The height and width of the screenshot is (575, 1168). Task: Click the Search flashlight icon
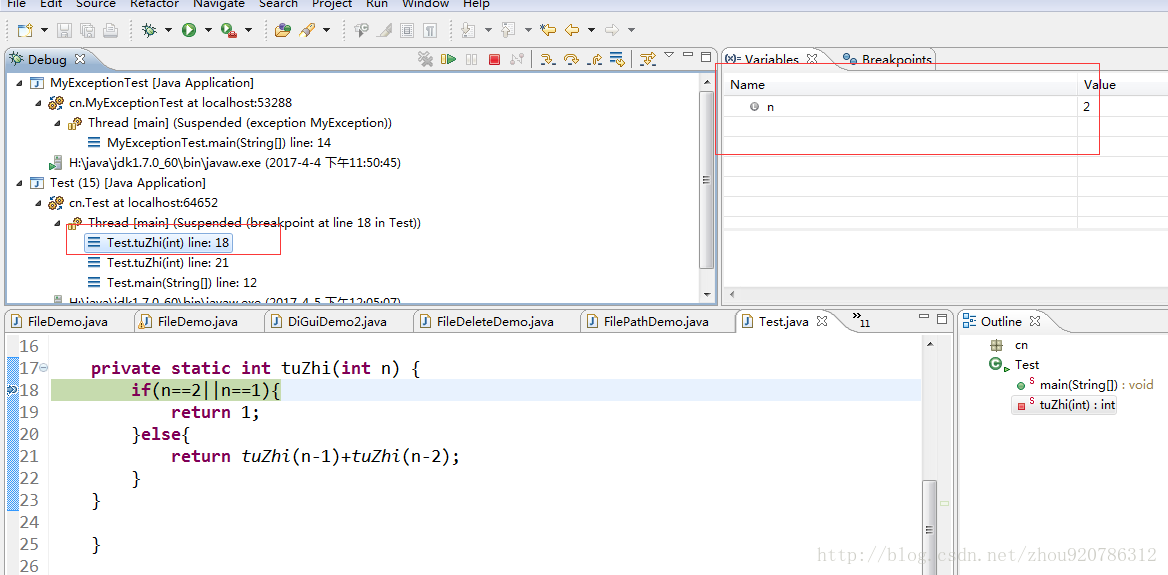(x=307, y=31)
